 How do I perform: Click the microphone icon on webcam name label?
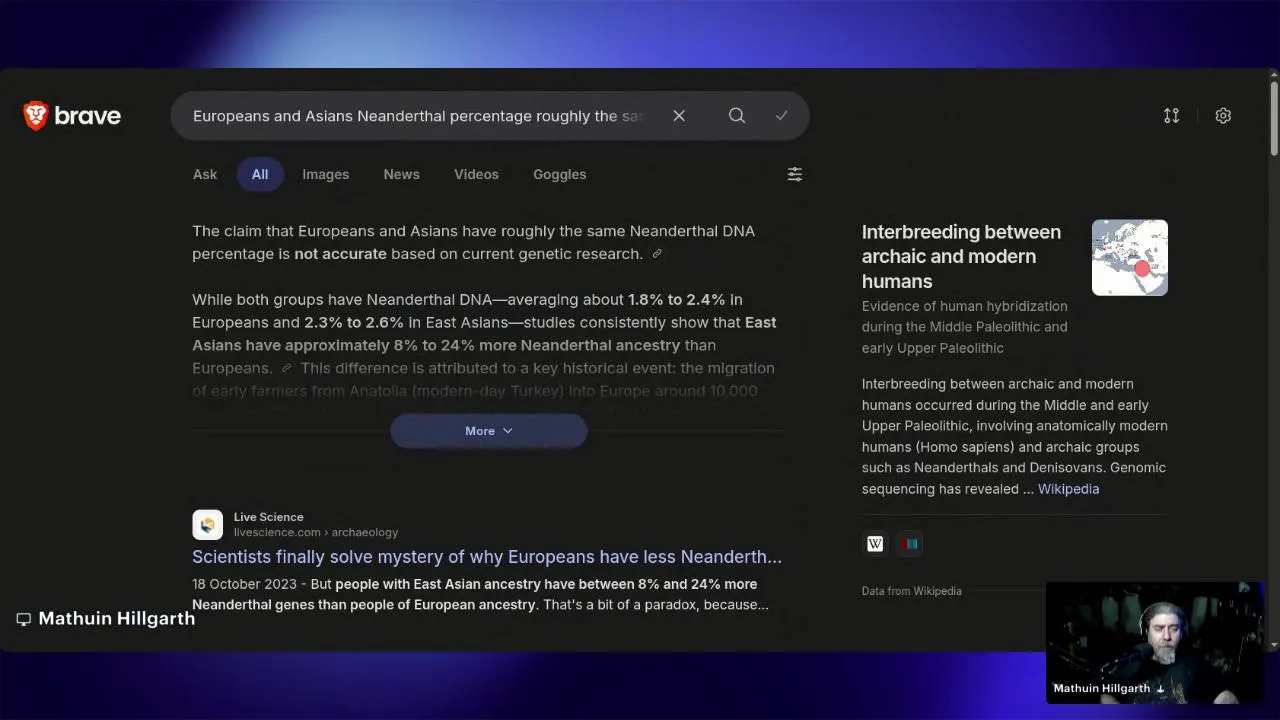(1160, 688)
